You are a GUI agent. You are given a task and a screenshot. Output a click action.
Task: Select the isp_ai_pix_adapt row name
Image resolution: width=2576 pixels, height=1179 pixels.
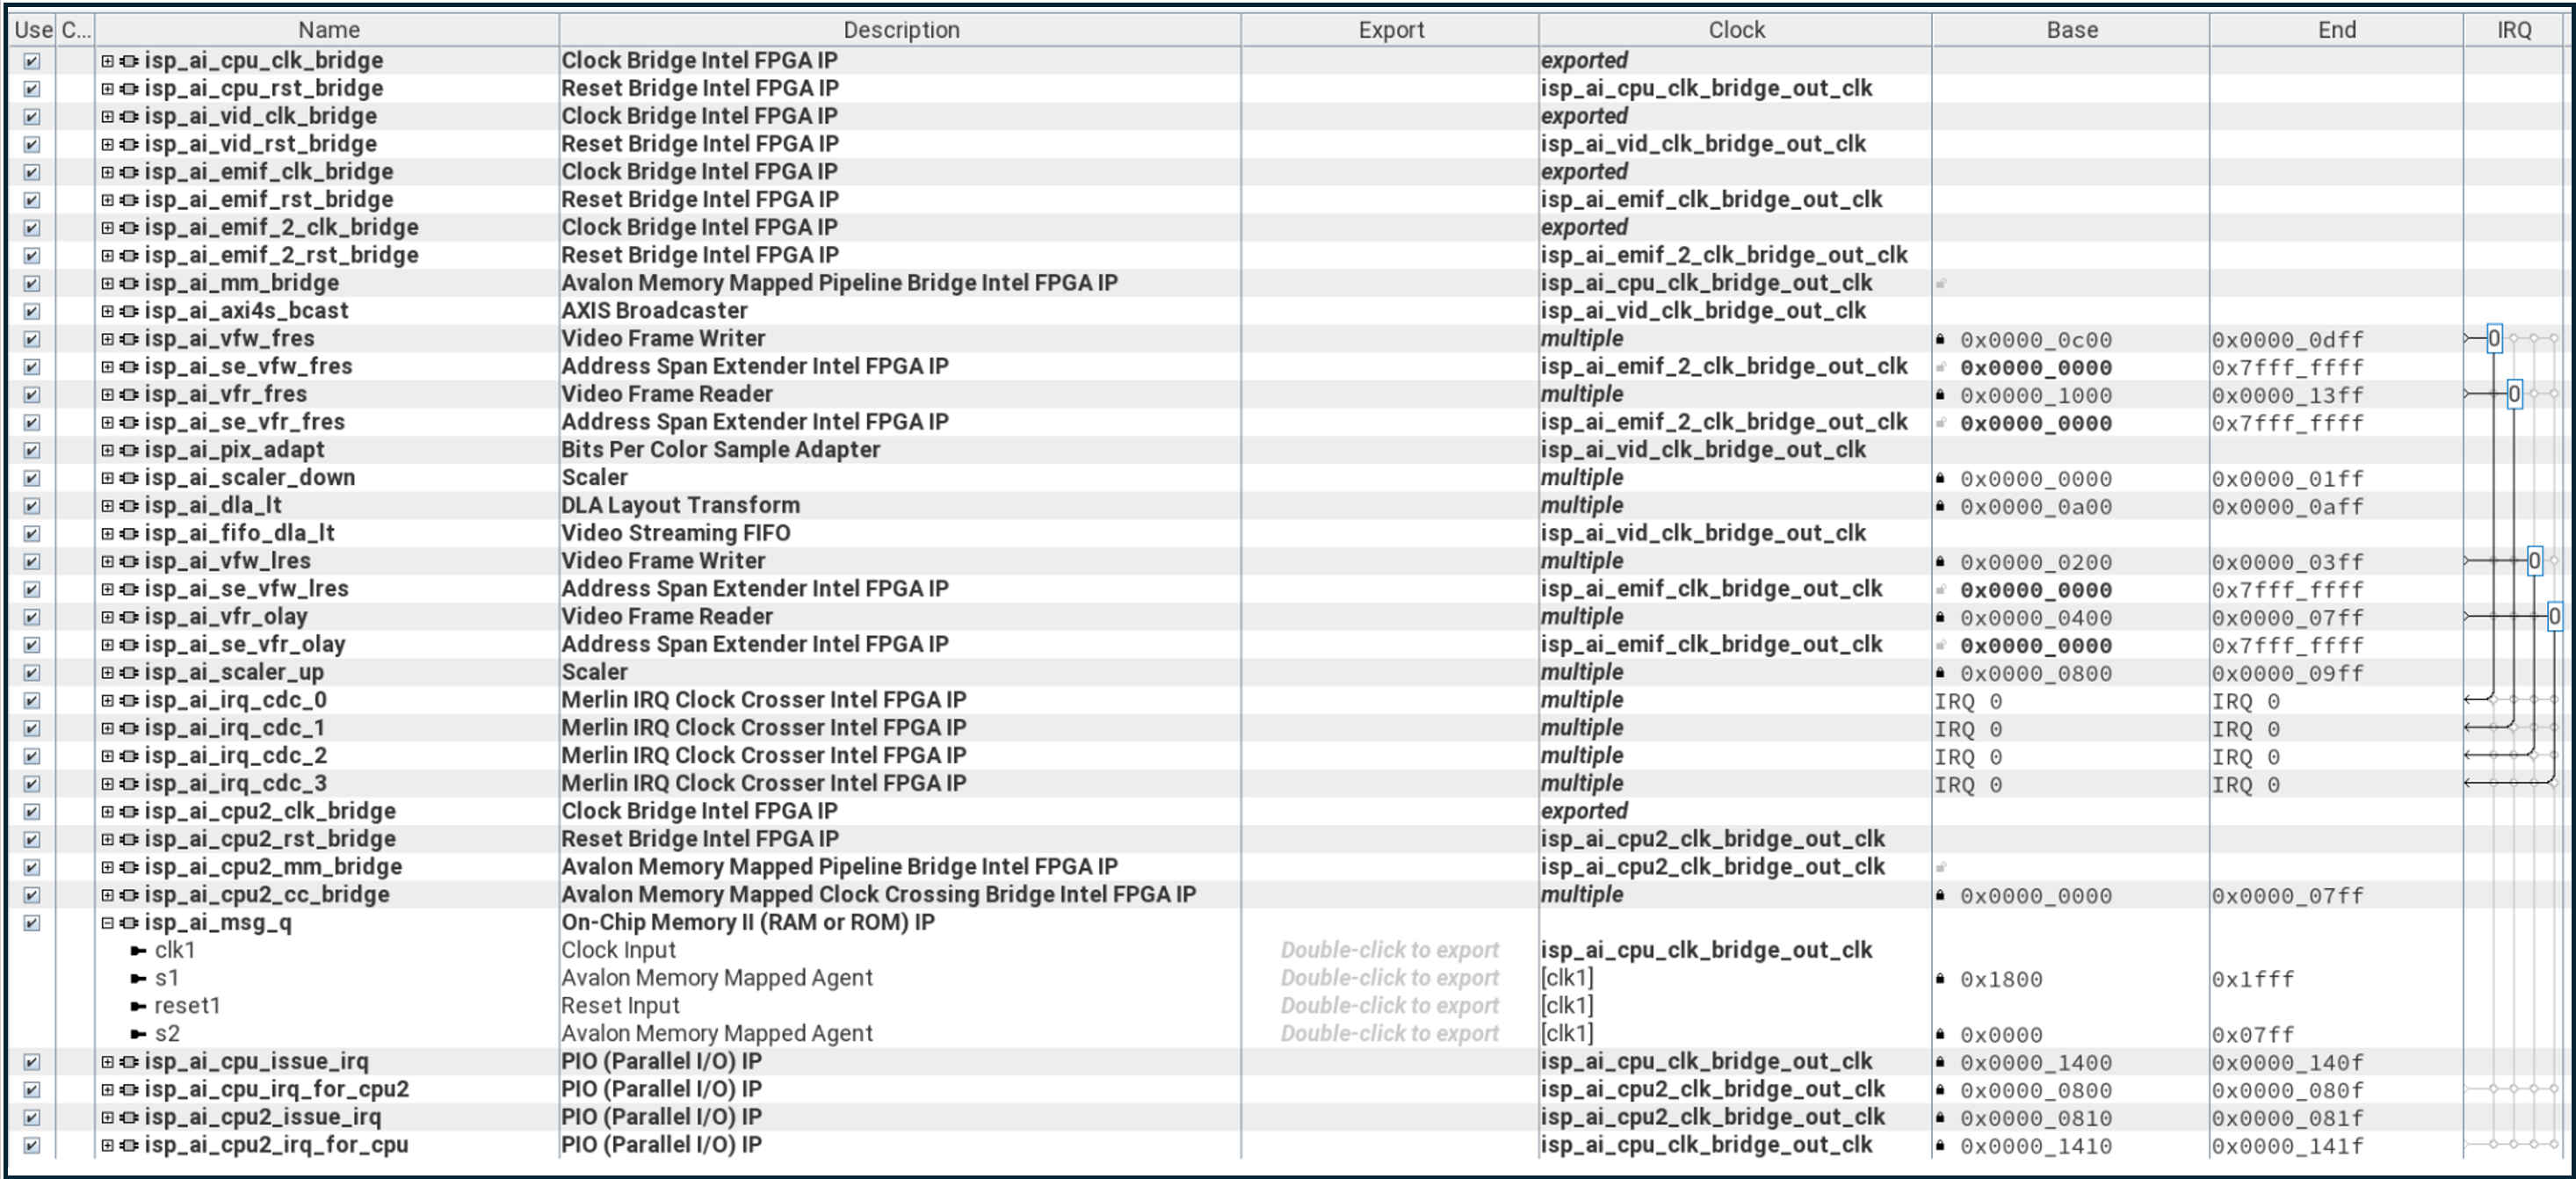[234, 450]
